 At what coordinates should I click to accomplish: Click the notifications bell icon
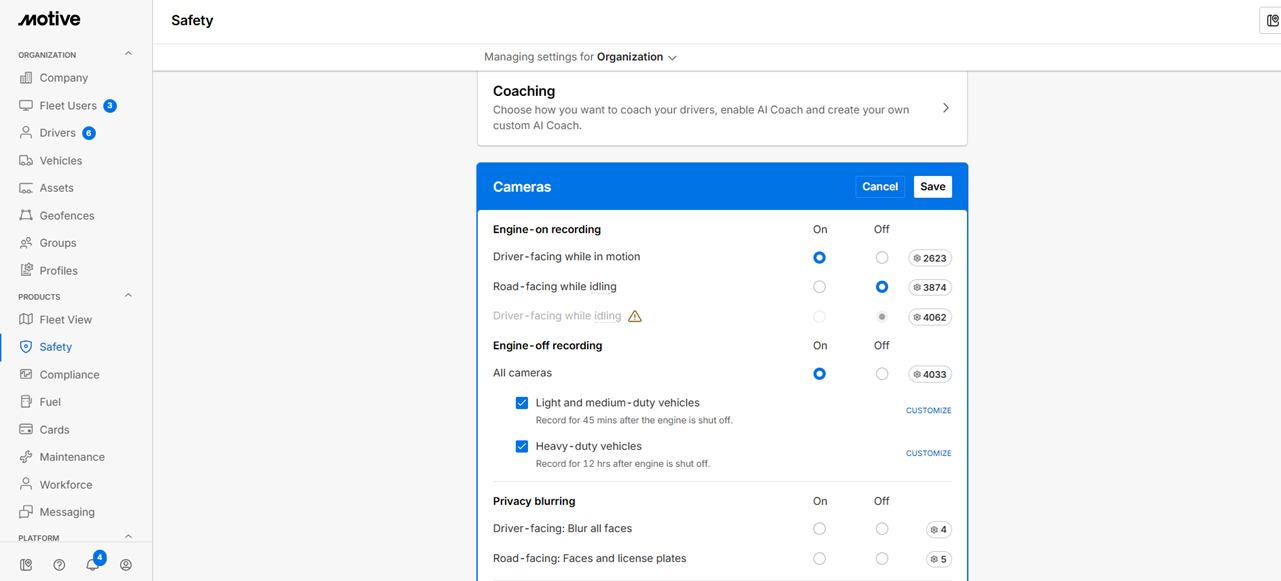coord(92,565)
